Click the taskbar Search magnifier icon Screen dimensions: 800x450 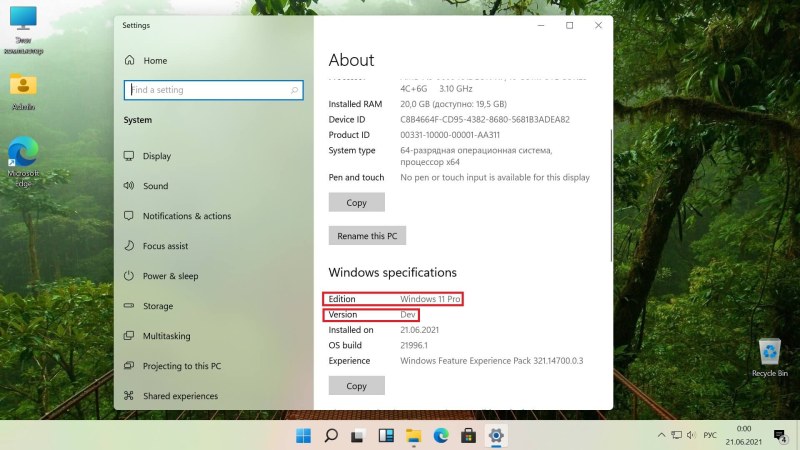pyautogui.click(x=330, y=435)
